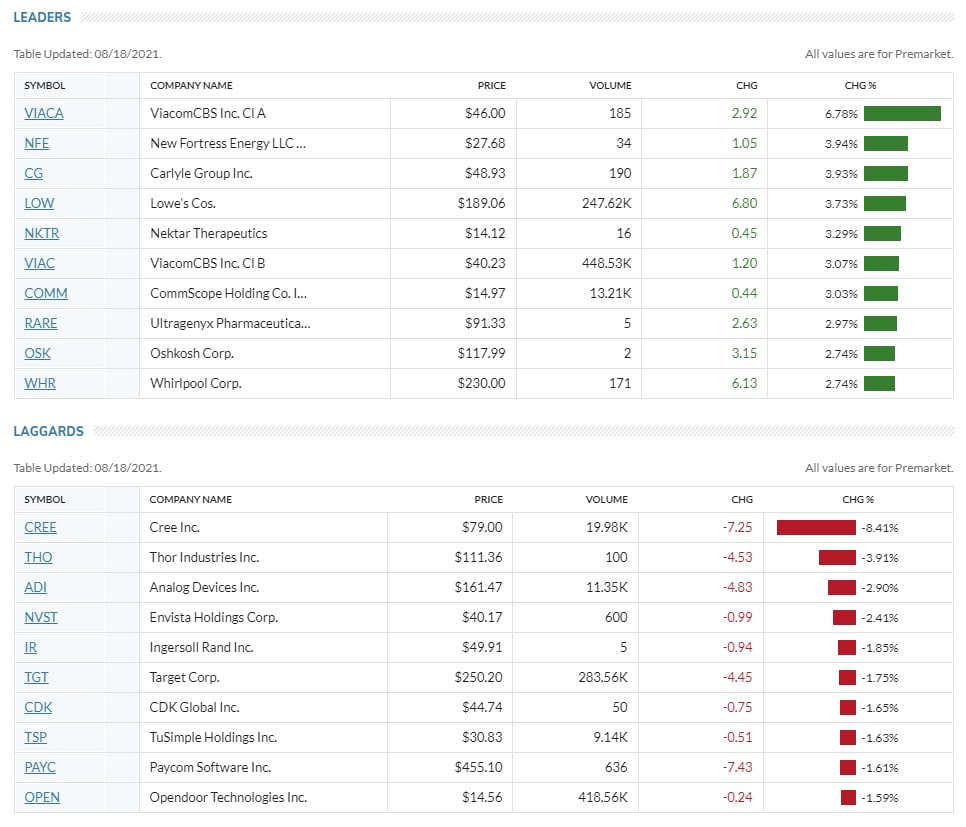
Task: Click the 448.53K volume value
Action: pos(606,264)
